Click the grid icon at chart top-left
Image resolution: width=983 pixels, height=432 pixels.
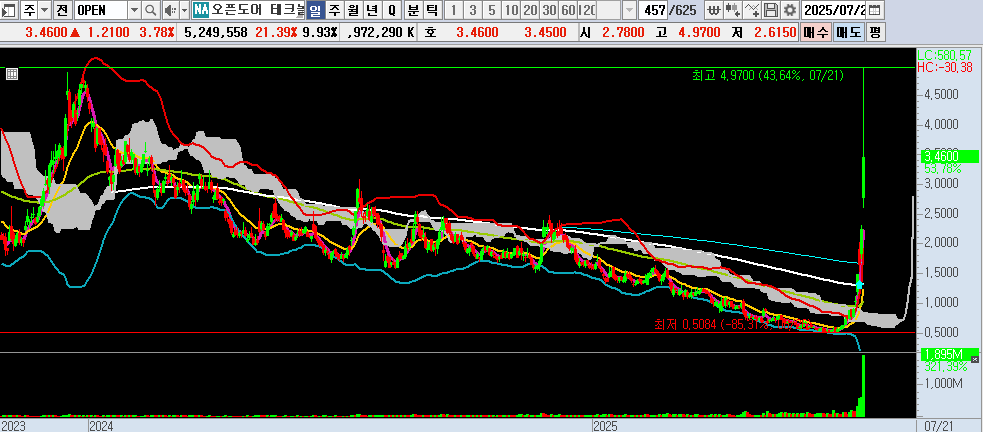click(x=11, y=74)
